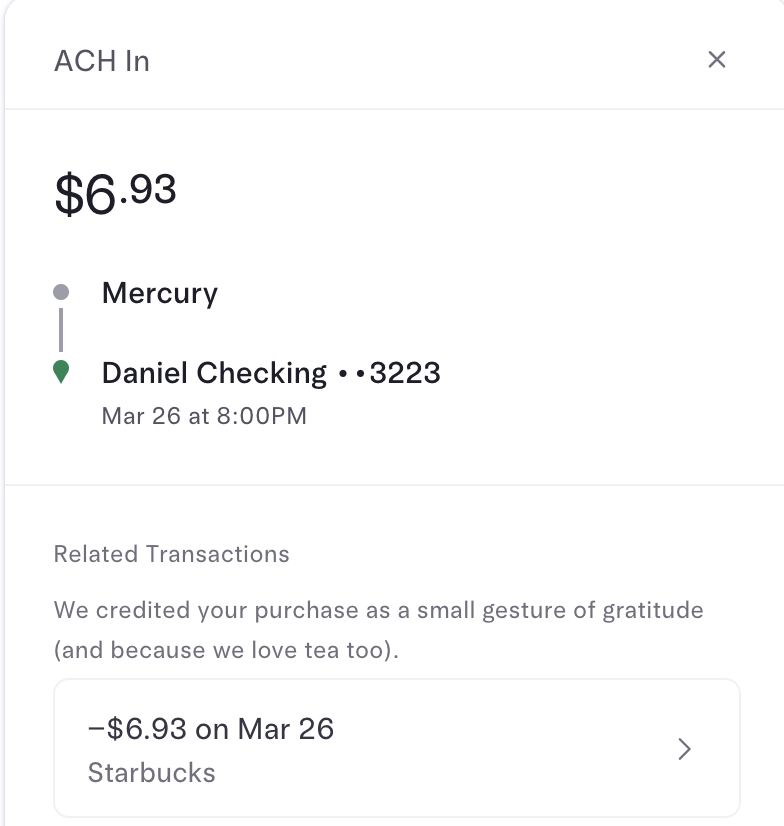This screenshot has height=826, width=784.
Task: Click the Related Transactions heading
Action: click(x=172, y=554)
